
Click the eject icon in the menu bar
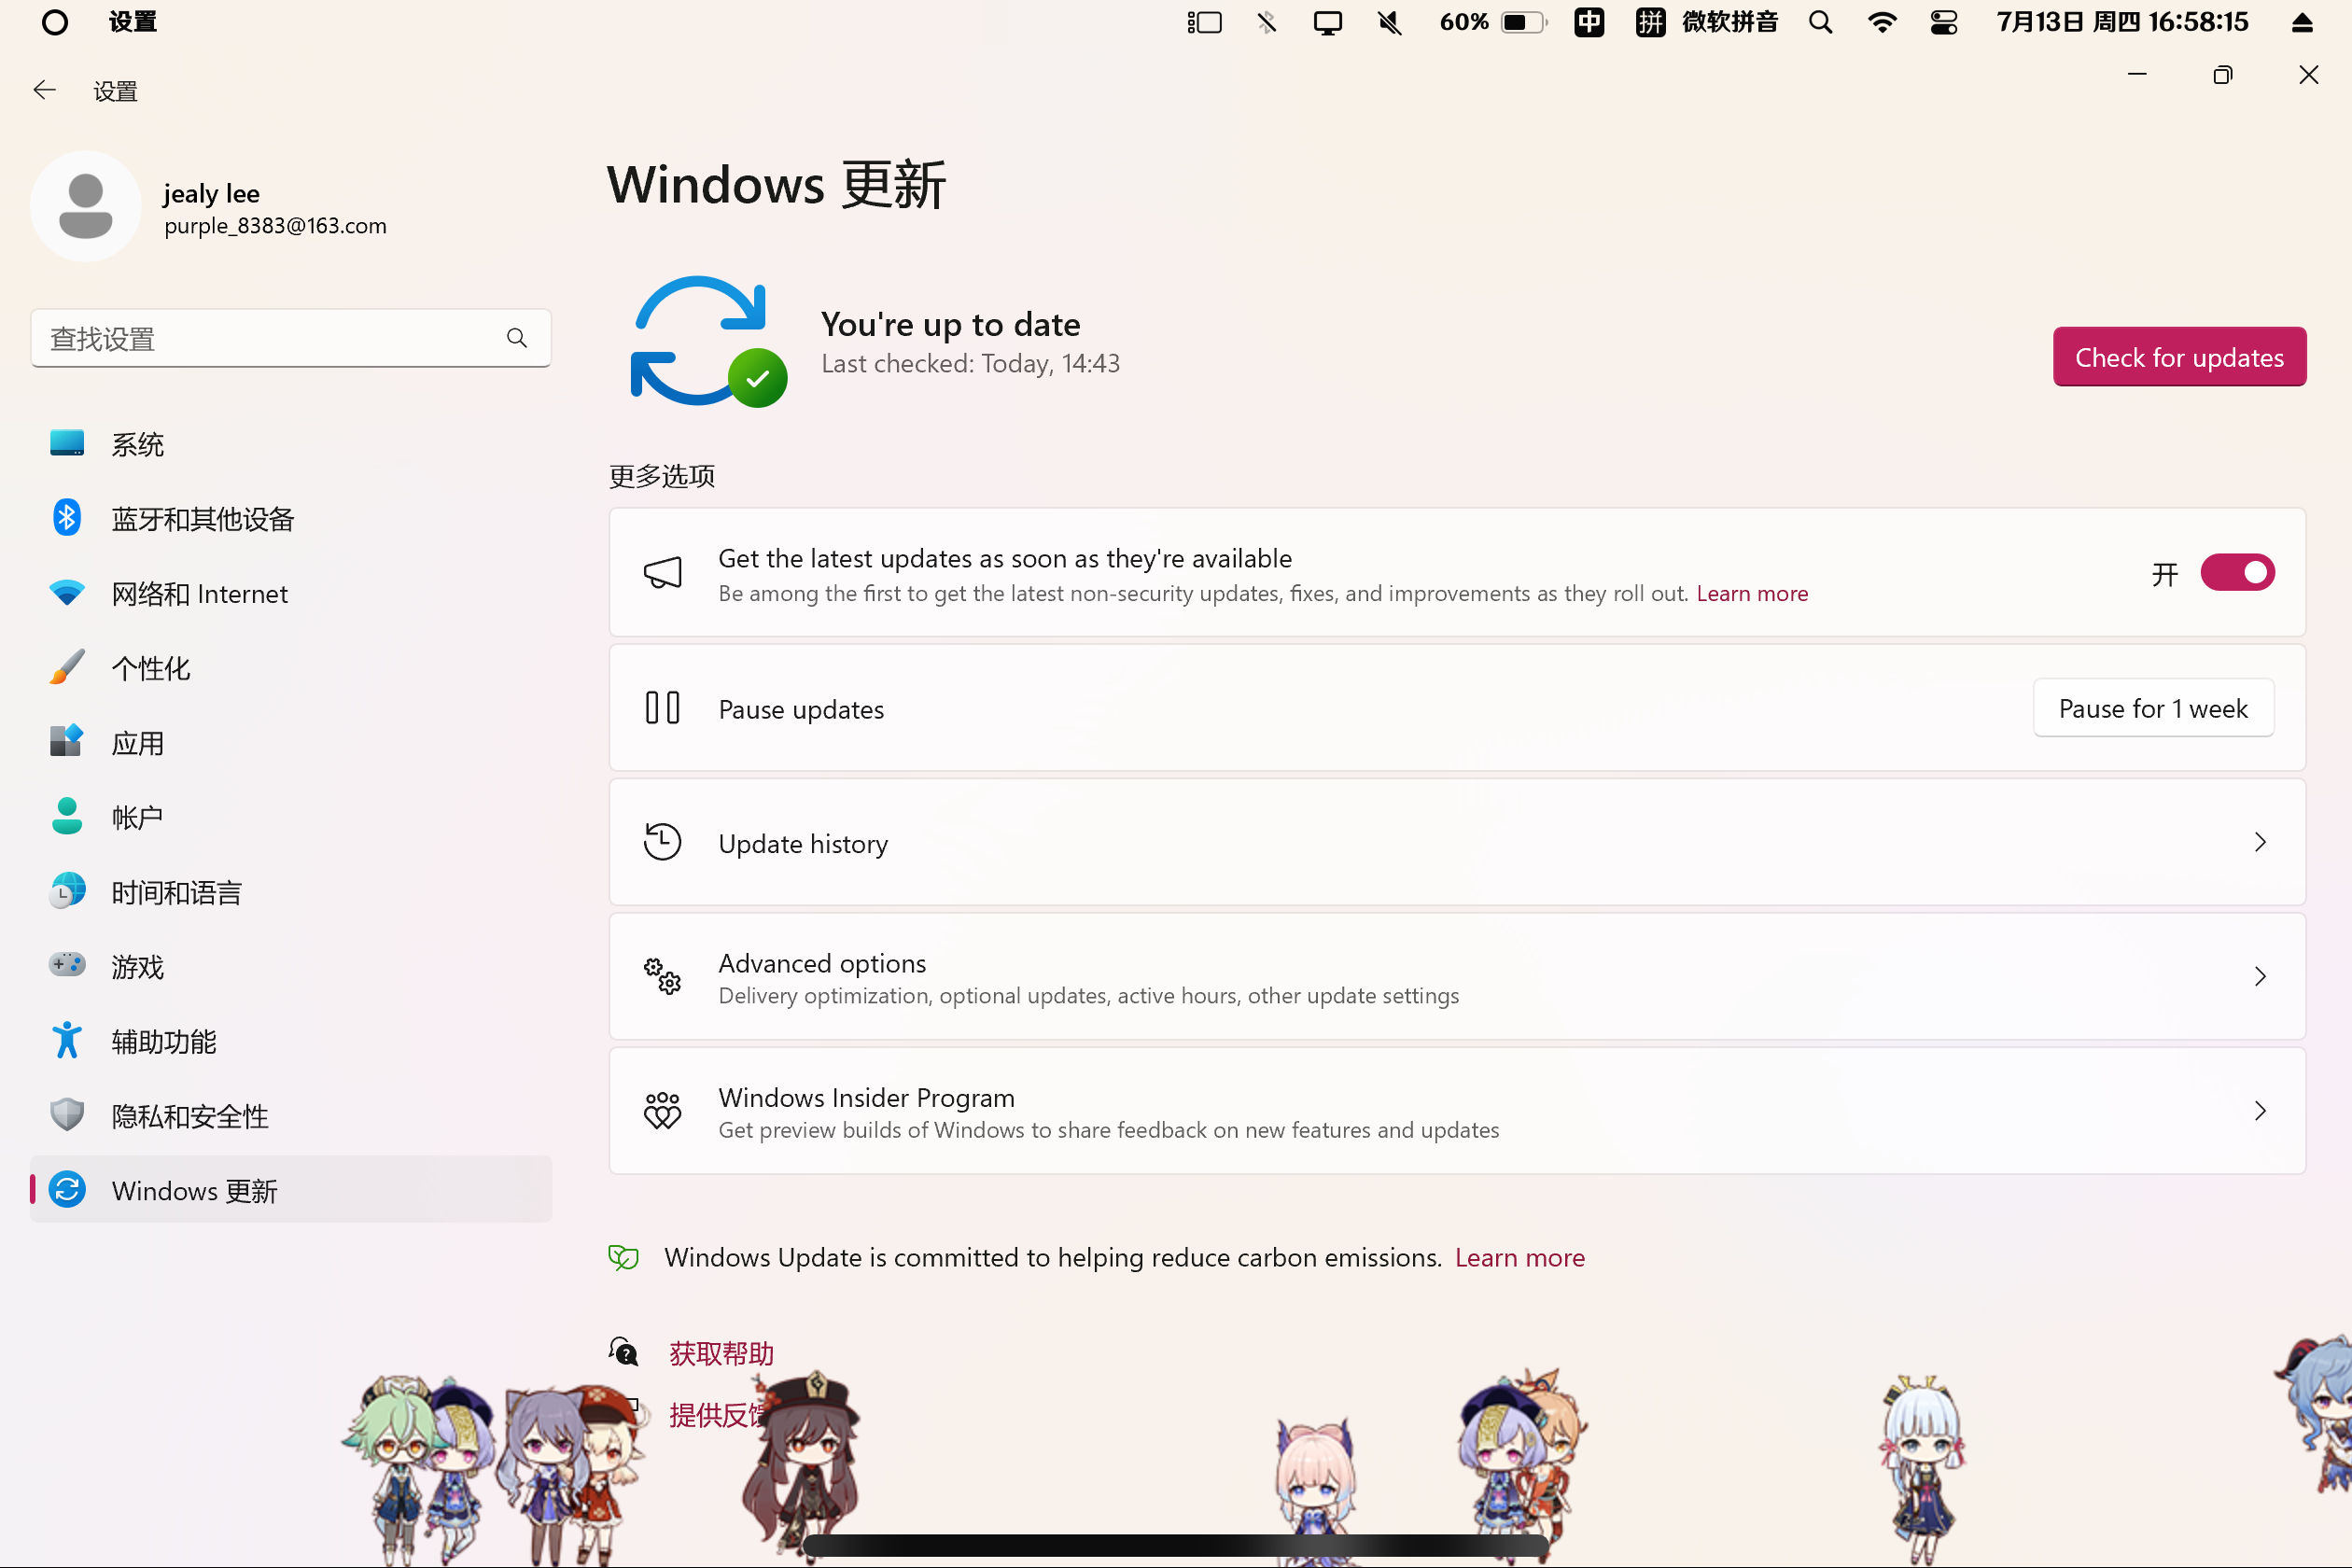pyautogui.click(x=2302, y=22)
